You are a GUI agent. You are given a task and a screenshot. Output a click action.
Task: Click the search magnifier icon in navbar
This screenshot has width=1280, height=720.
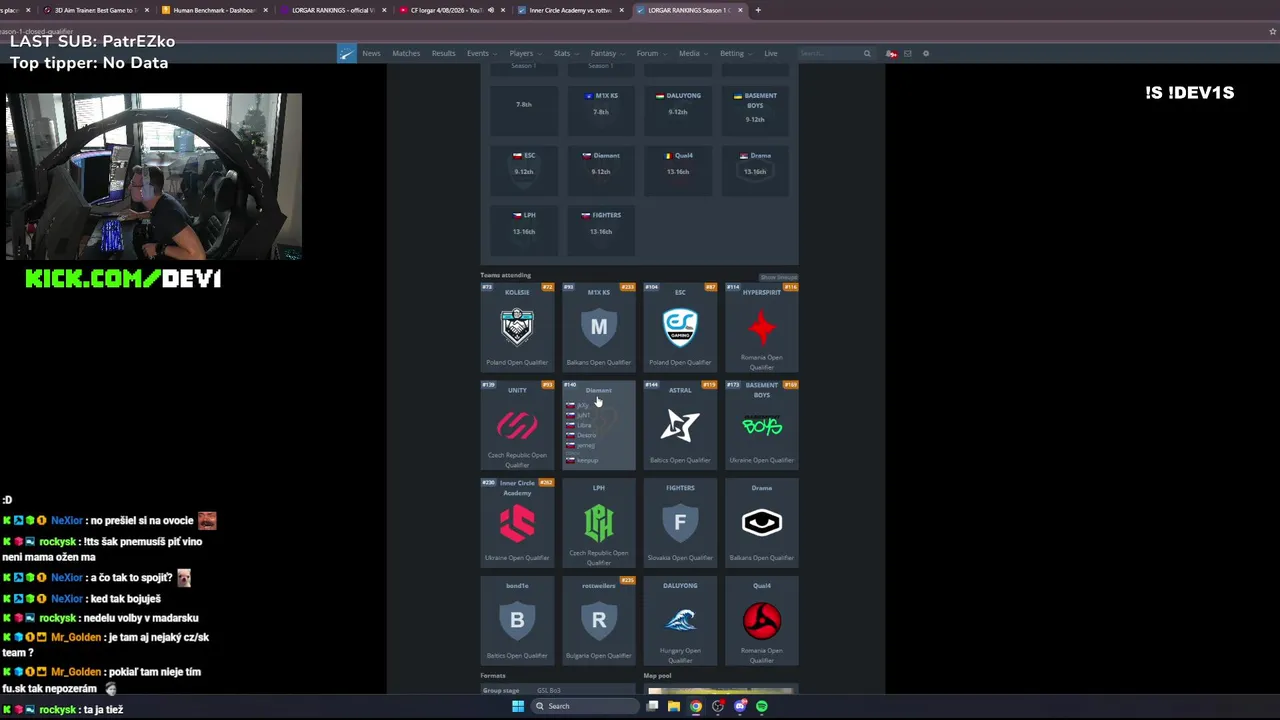(867, 53)
